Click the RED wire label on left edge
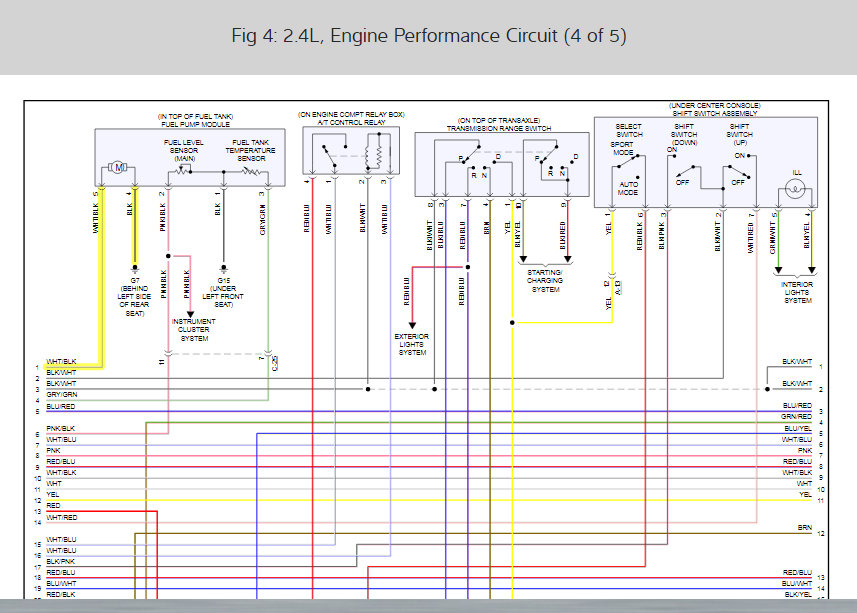This screenshot has height=613, width=857. click(x=54, y=506)
